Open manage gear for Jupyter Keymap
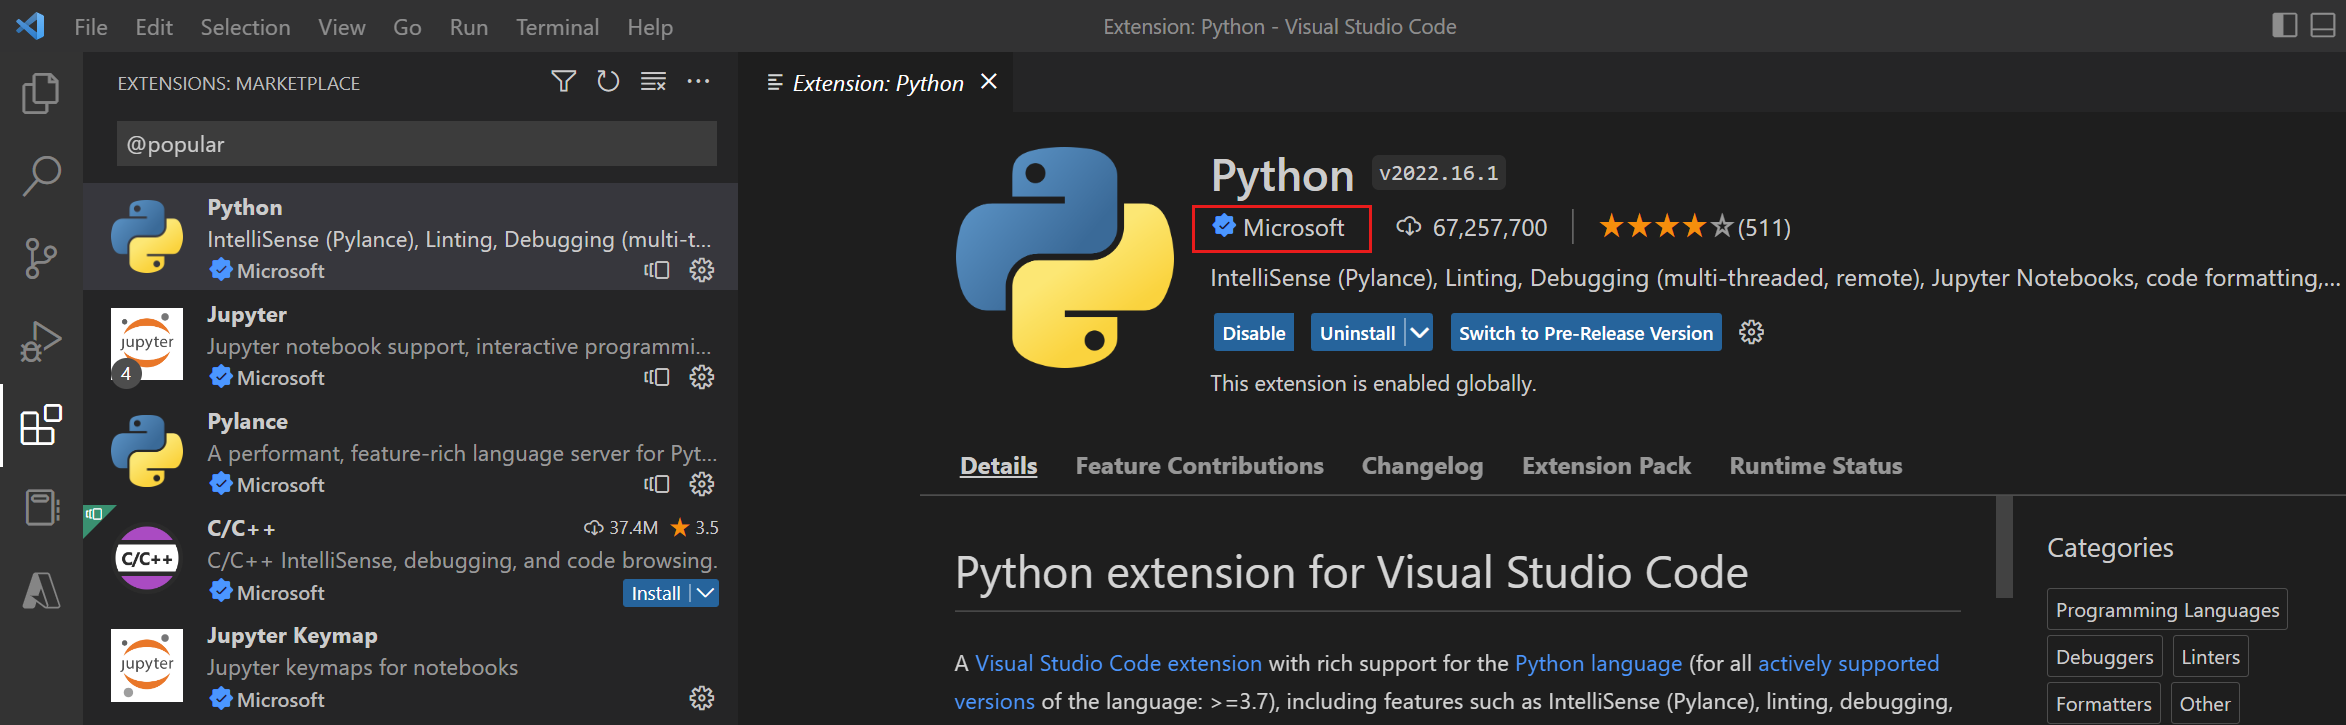 tap(702, 698)
